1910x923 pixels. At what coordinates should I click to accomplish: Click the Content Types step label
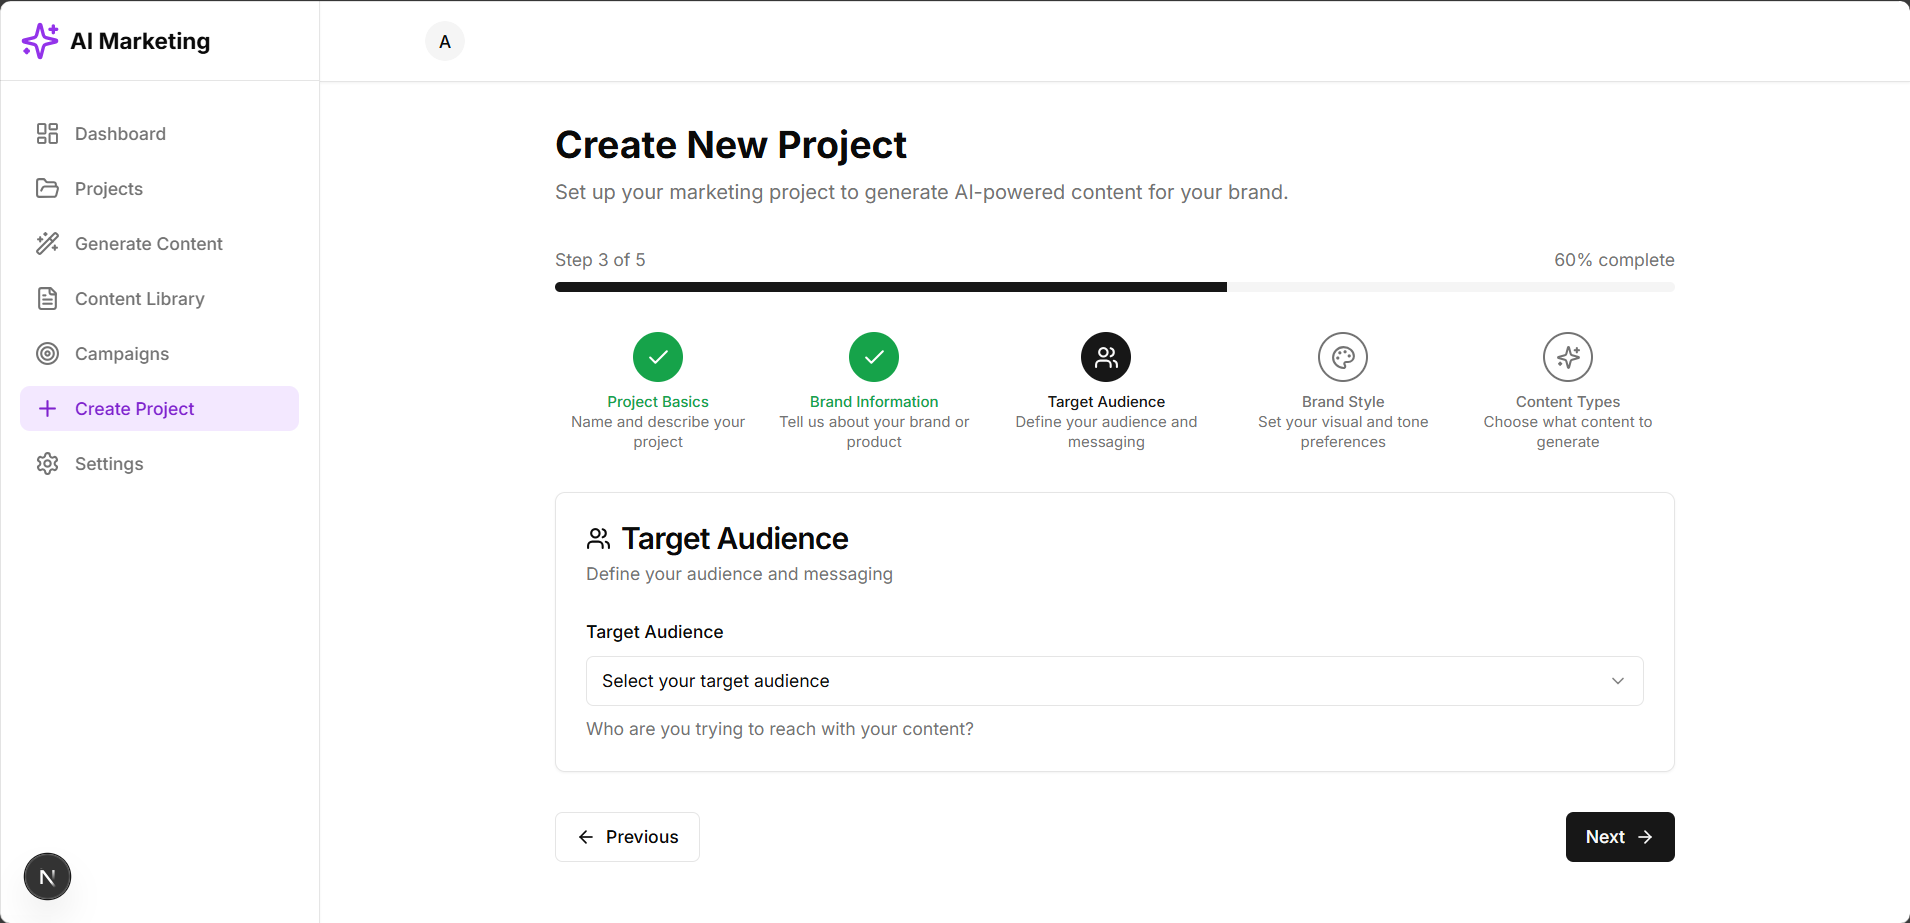[1568, 402]
